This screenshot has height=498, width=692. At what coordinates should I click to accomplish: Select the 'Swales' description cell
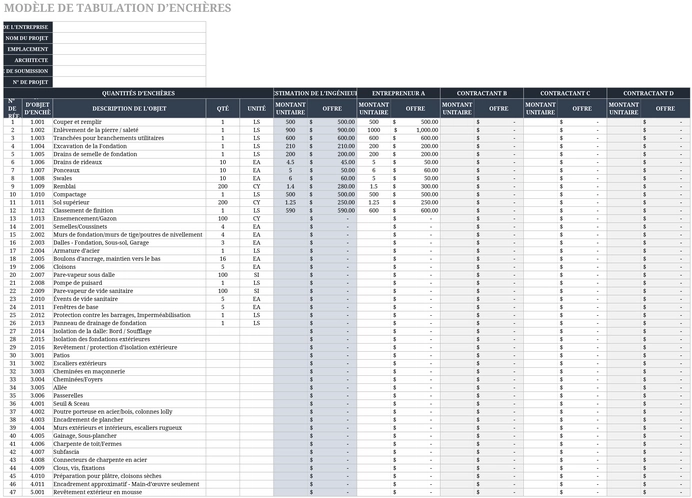point(129,178)
